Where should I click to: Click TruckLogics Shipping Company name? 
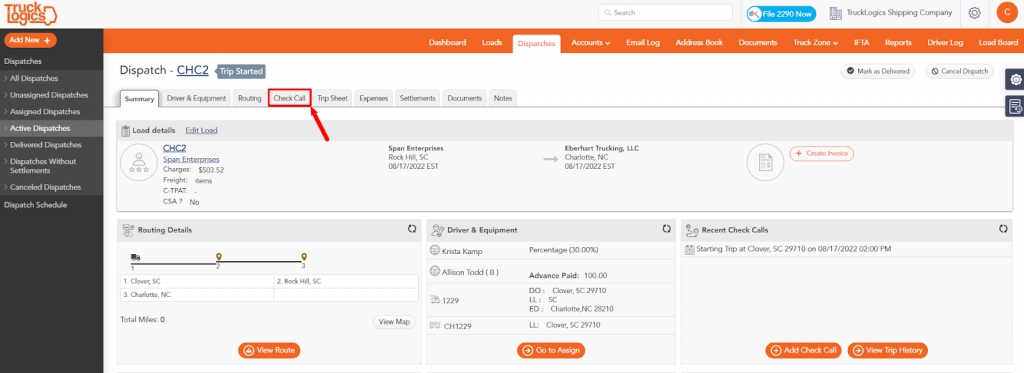899,12
